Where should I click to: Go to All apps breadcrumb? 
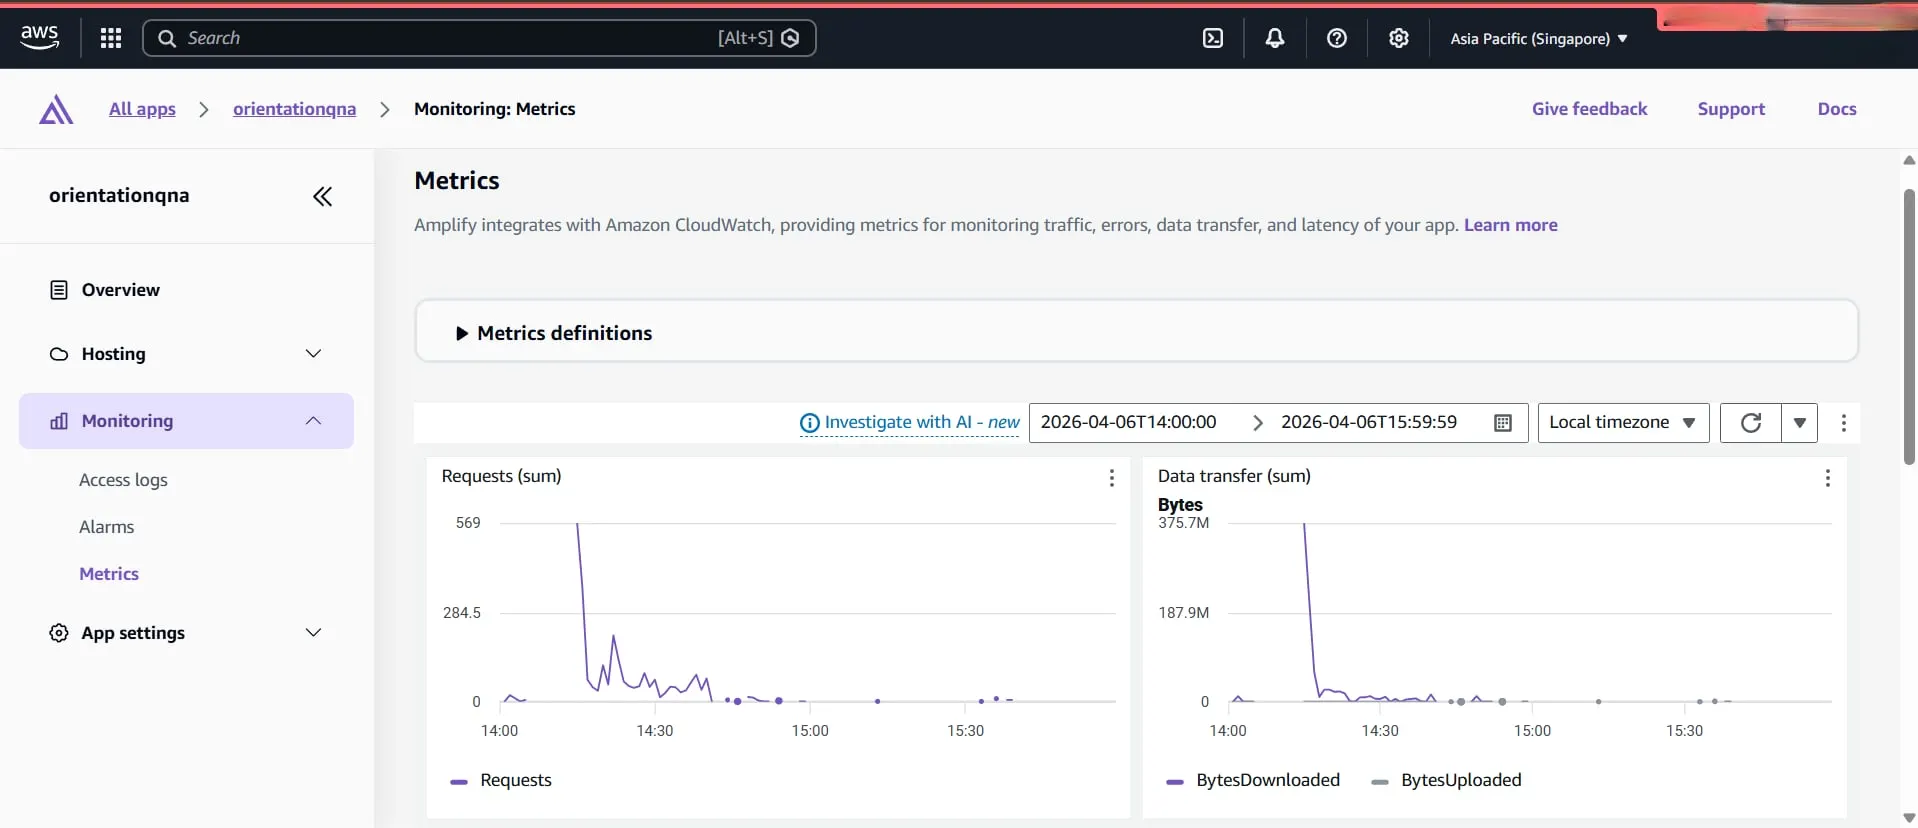click(x=142, y=109)
